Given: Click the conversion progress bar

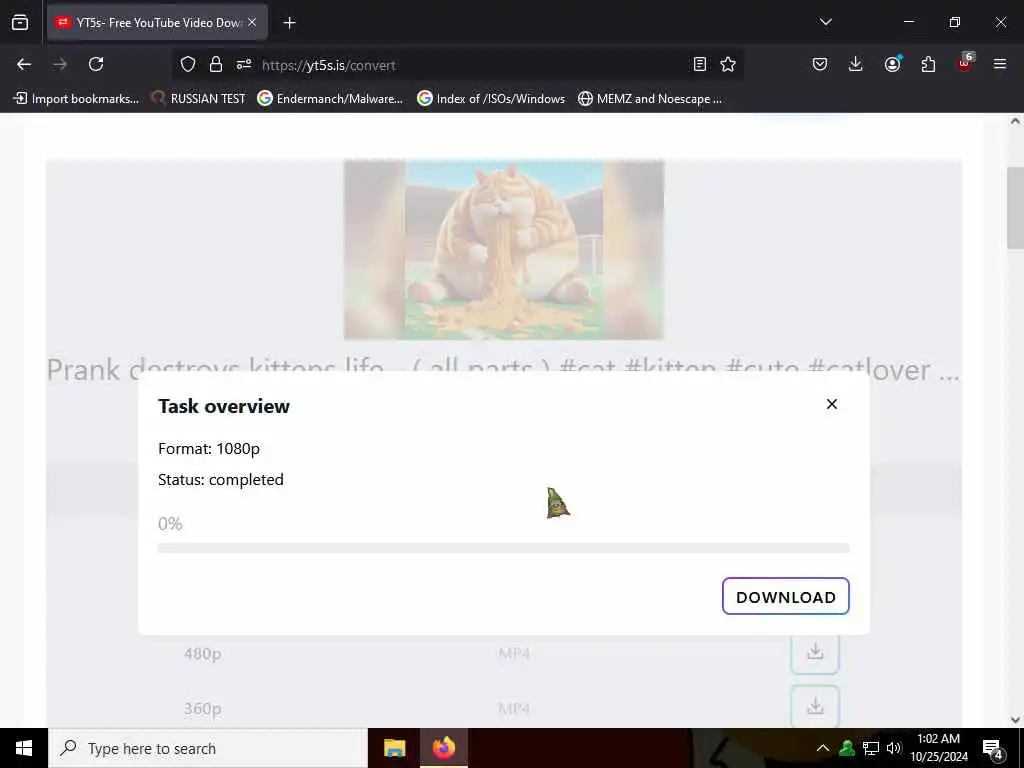Looking at the screenshot, I should point(504,548).
